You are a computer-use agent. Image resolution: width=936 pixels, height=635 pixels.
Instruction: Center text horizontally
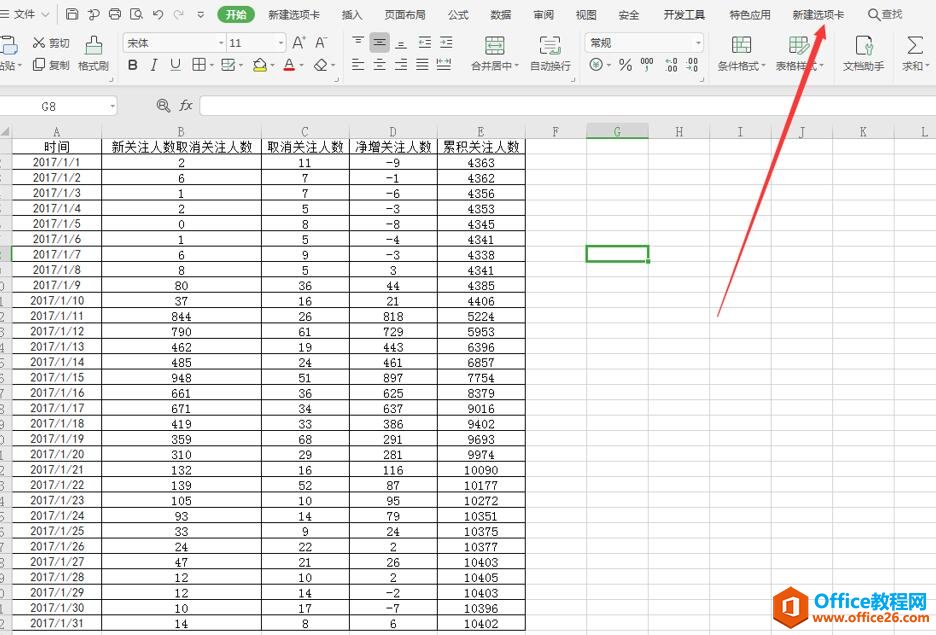coord(379,64)
